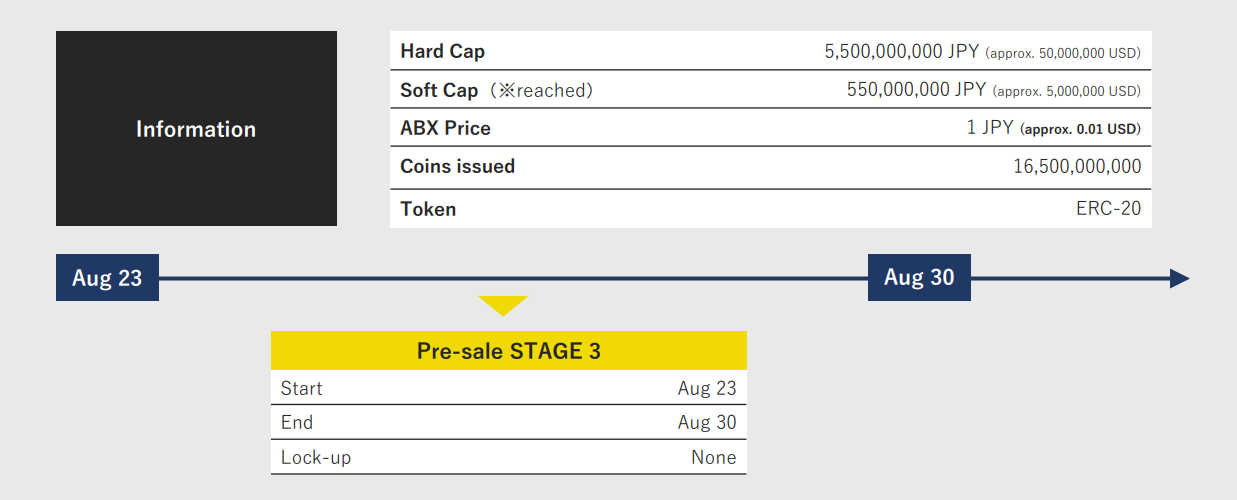Click the dark Information panel
Image resolution: width=1237 pixels, height=500 pixels.
coord(196,129)
